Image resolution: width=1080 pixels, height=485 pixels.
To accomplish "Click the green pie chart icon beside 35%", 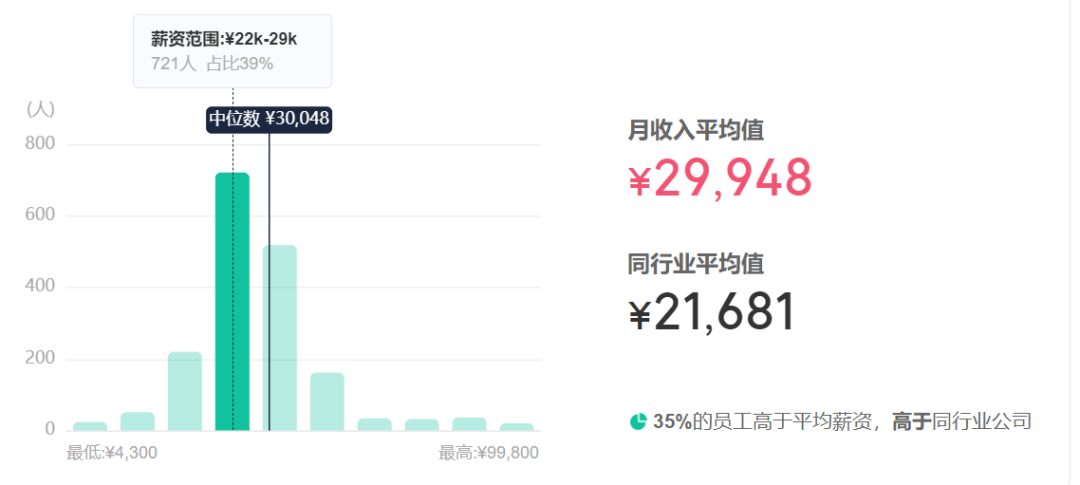I will [638, 421].
